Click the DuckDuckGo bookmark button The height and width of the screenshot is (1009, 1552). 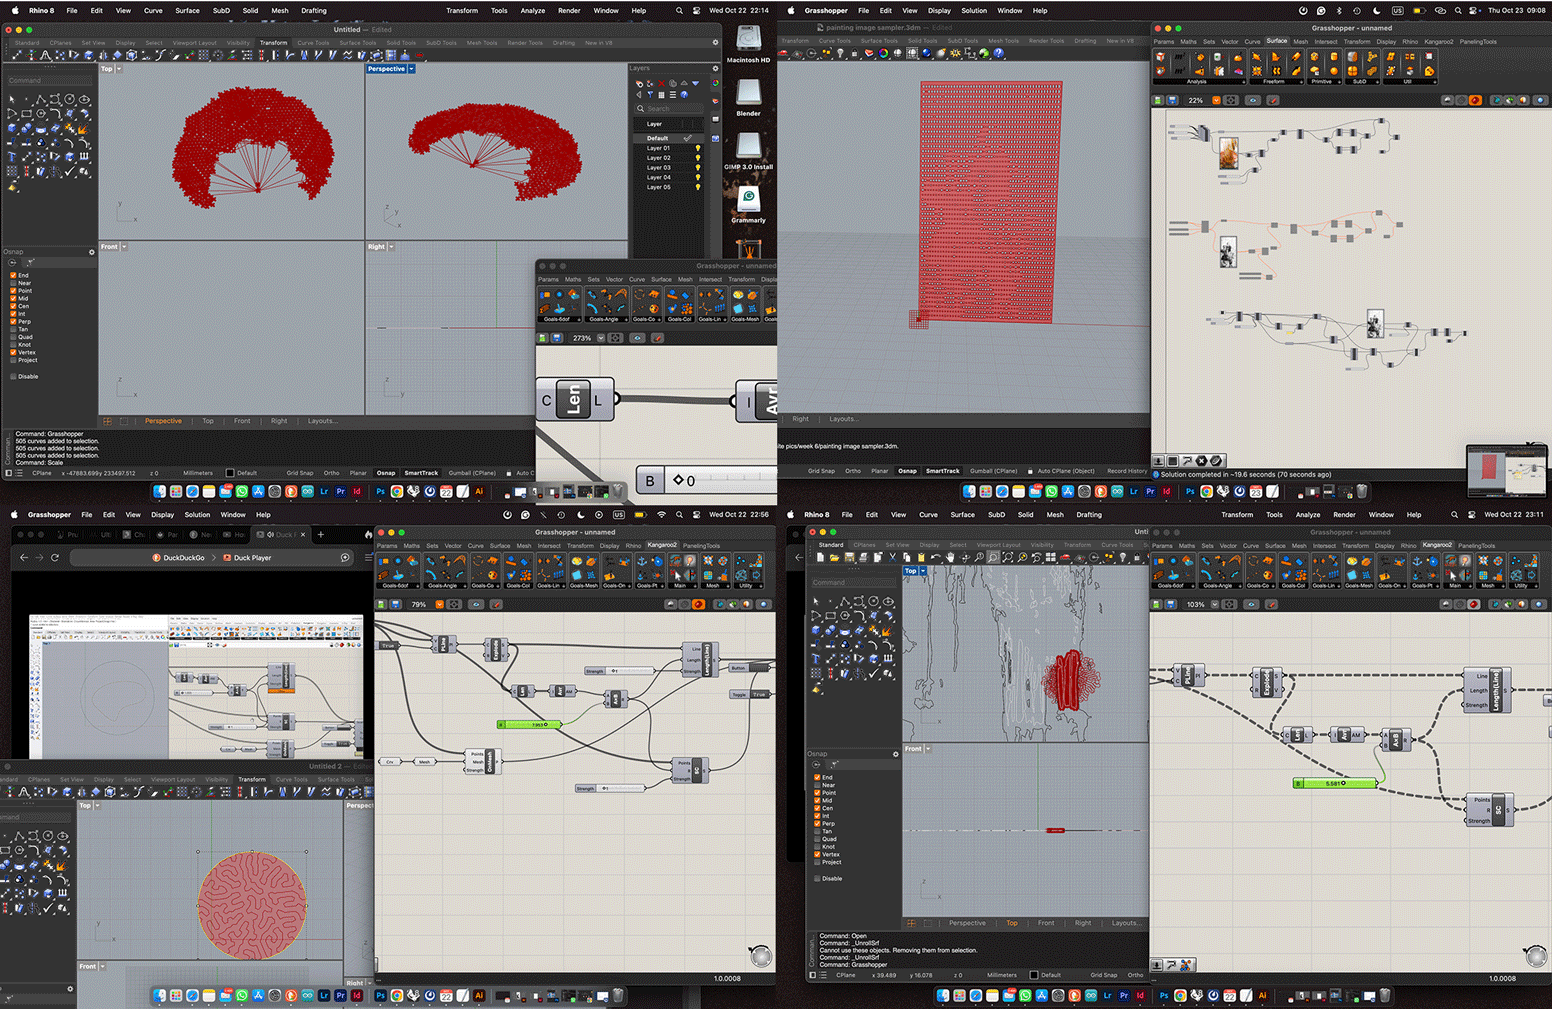[x=183, y=558]
